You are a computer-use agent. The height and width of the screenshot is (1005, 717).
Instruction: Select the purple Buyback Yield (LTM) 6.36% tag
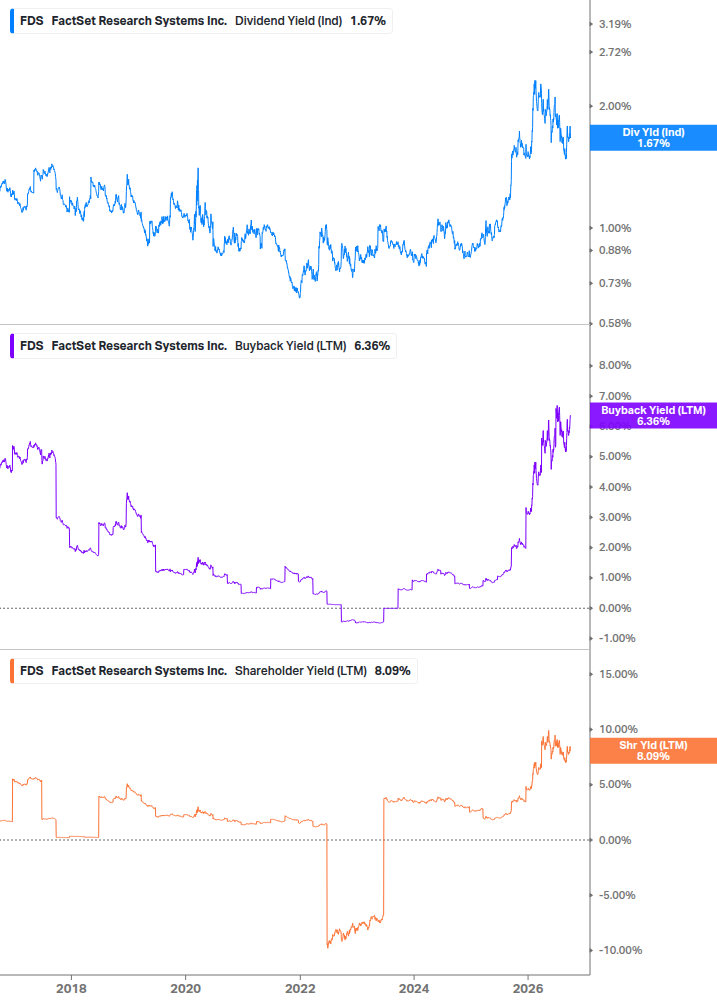(x=653, y=416)
